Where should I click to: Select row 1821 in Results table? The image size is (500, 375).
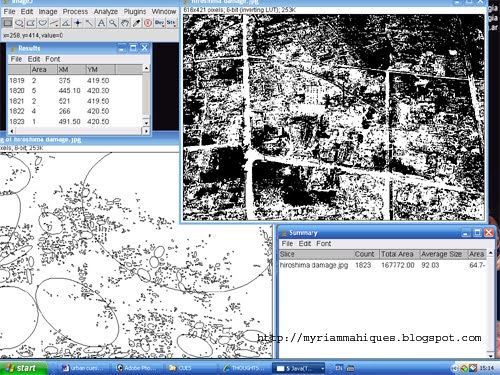pos(75,101)
